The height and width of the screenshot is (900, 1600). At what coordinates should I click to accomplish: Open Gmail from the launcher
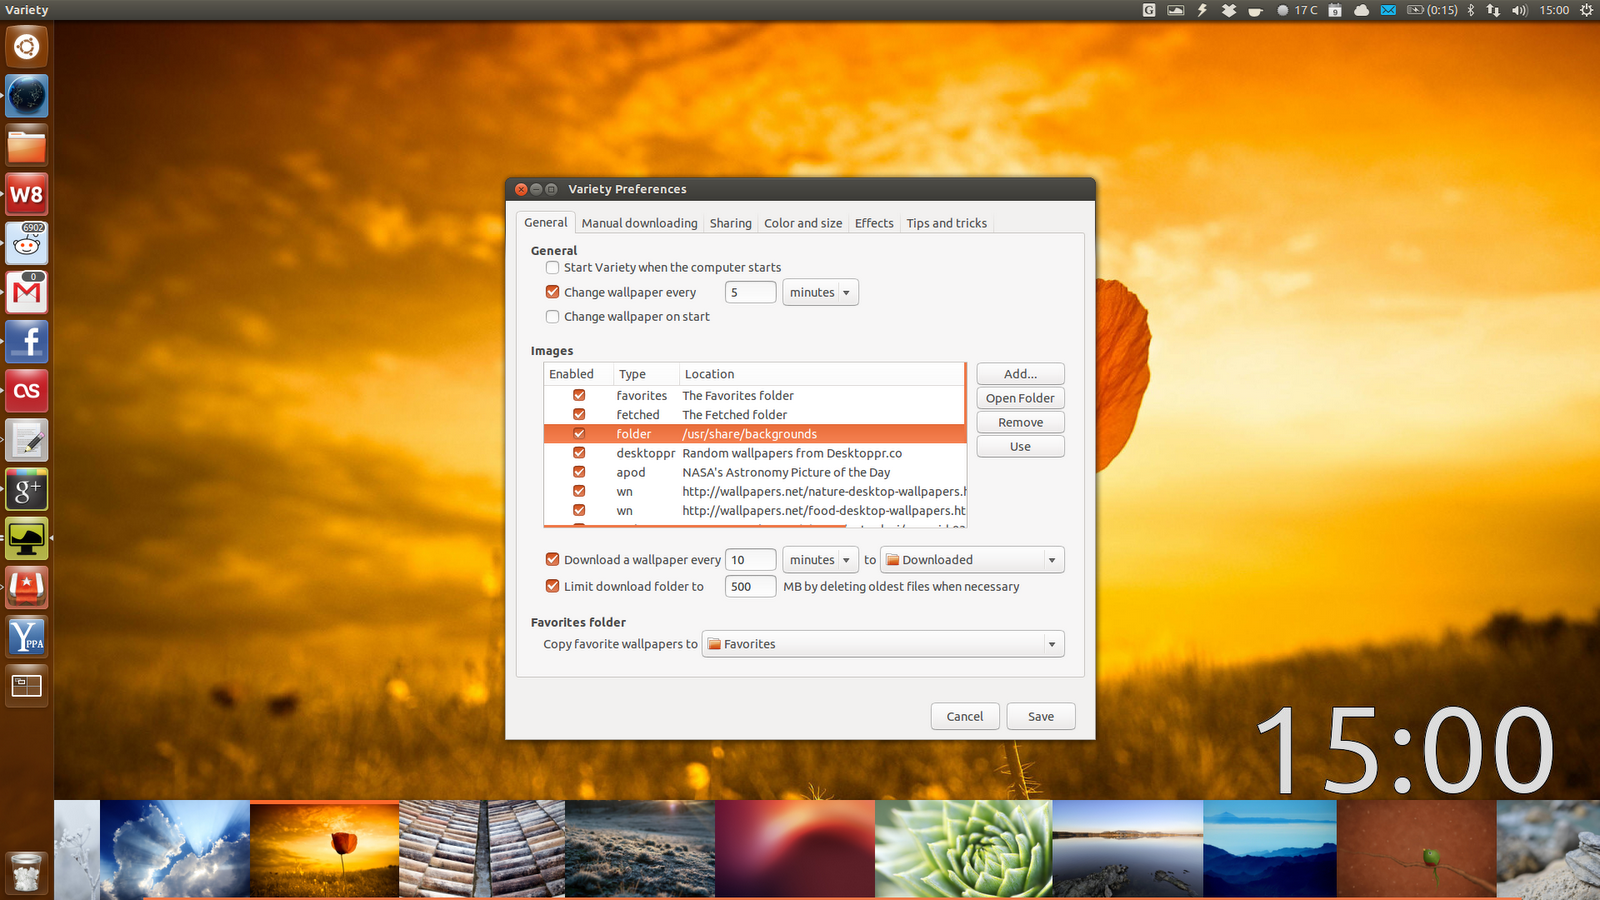pos(26,292)
